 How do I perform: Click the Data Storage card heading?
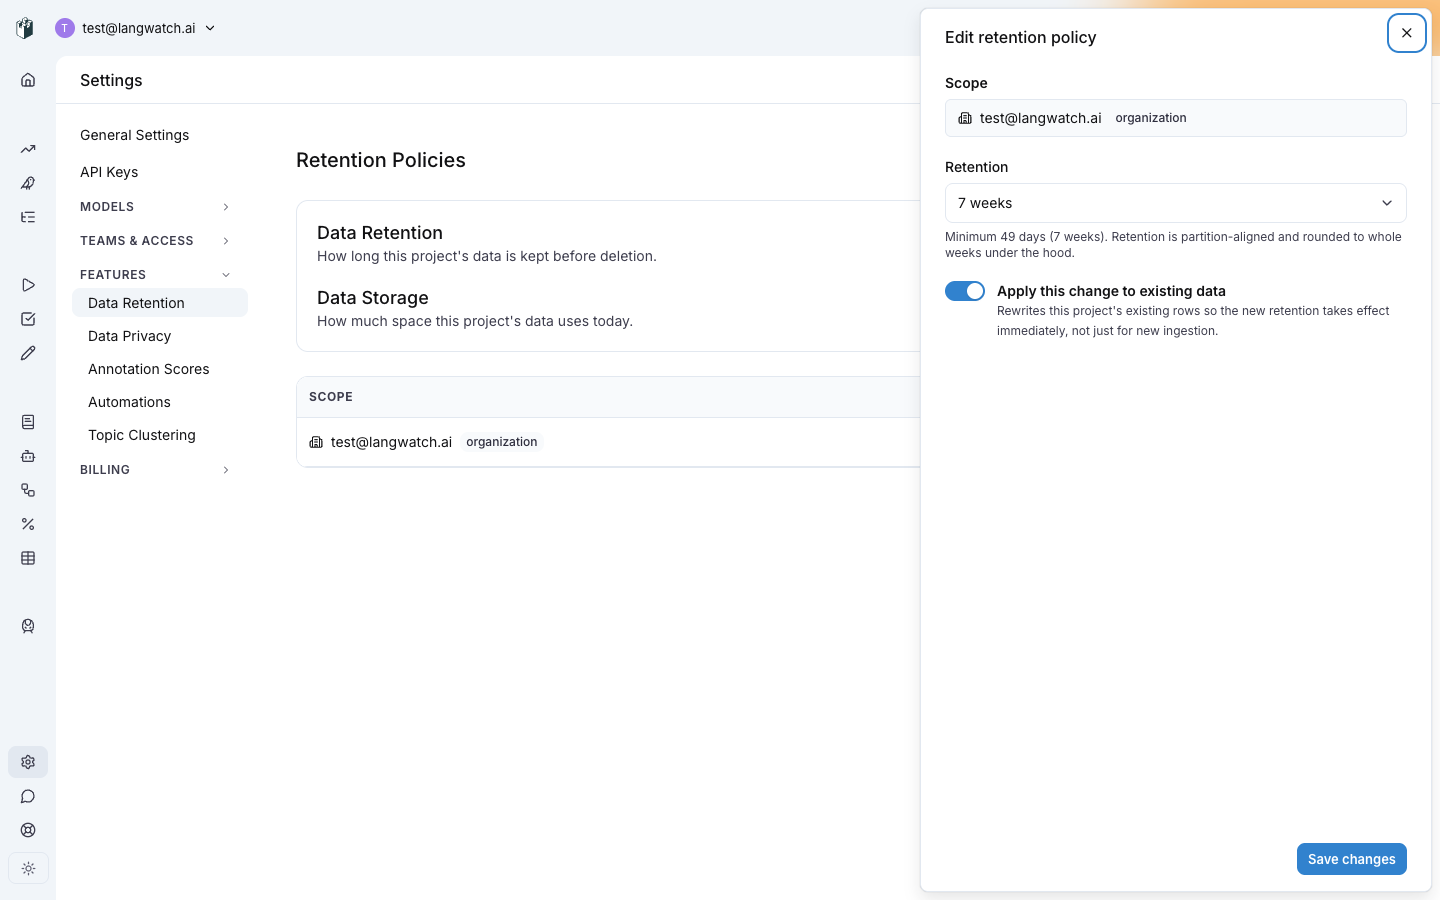pyautogui.click(x=373, y=298)
